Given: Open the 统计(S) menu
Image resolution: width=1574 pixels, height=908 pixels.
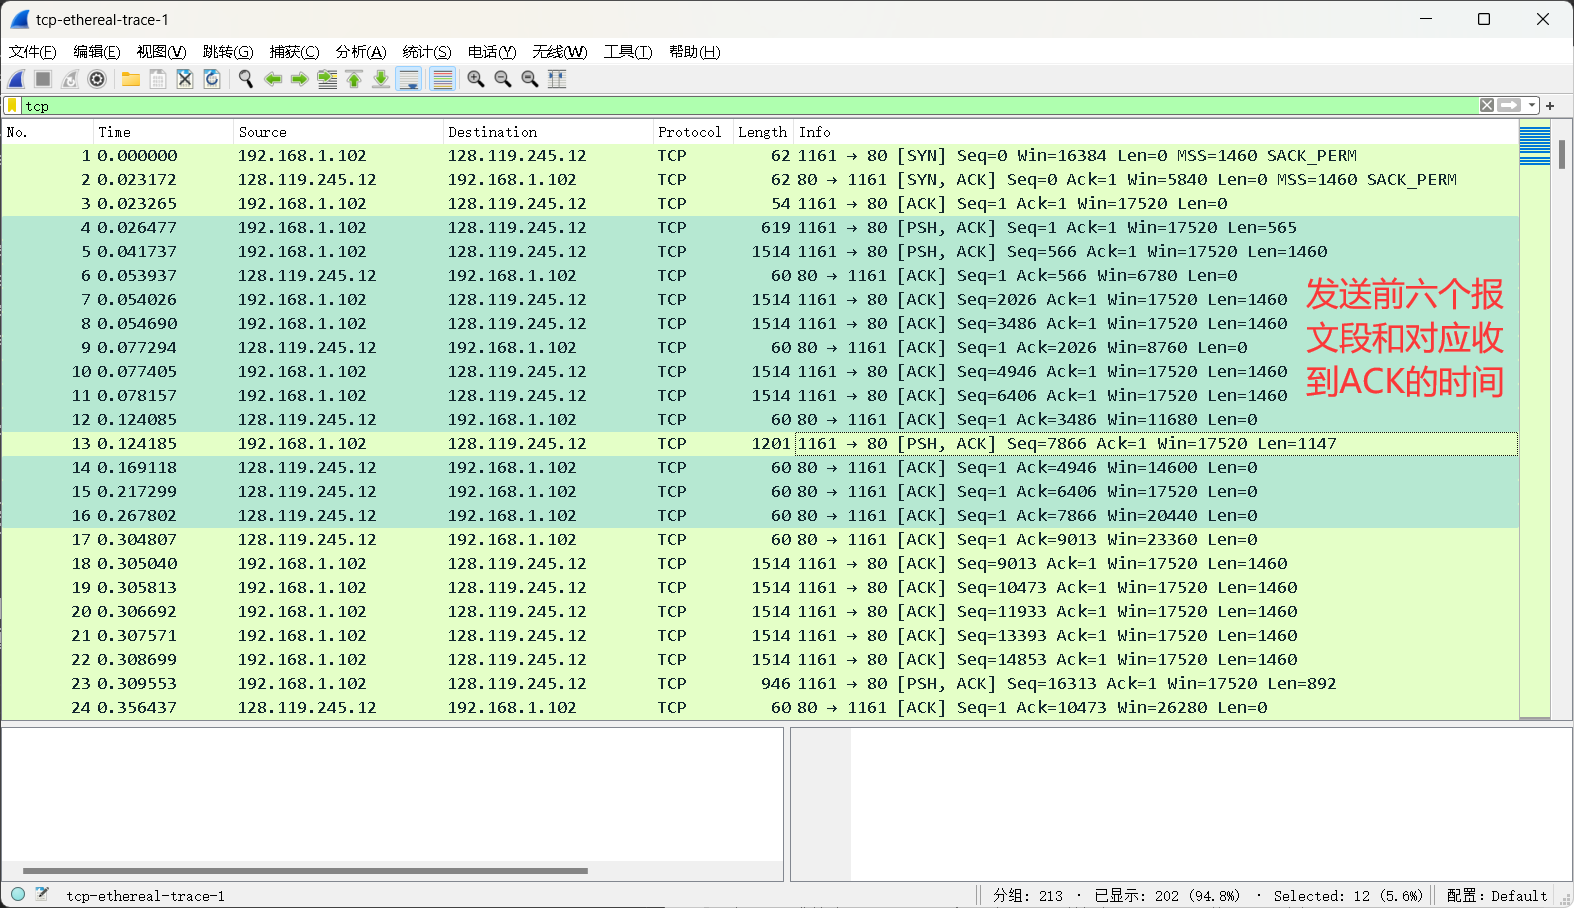Looking at the screenshot, I should click(427, 52).
